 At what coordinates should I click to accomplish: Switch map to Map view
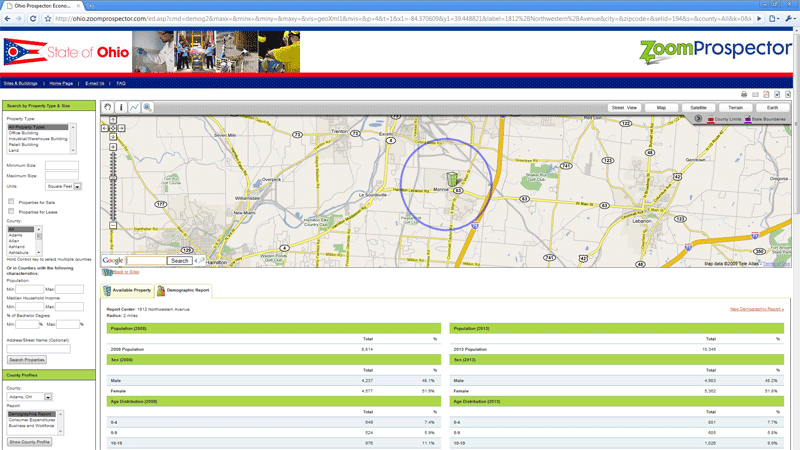pos(661,108)
